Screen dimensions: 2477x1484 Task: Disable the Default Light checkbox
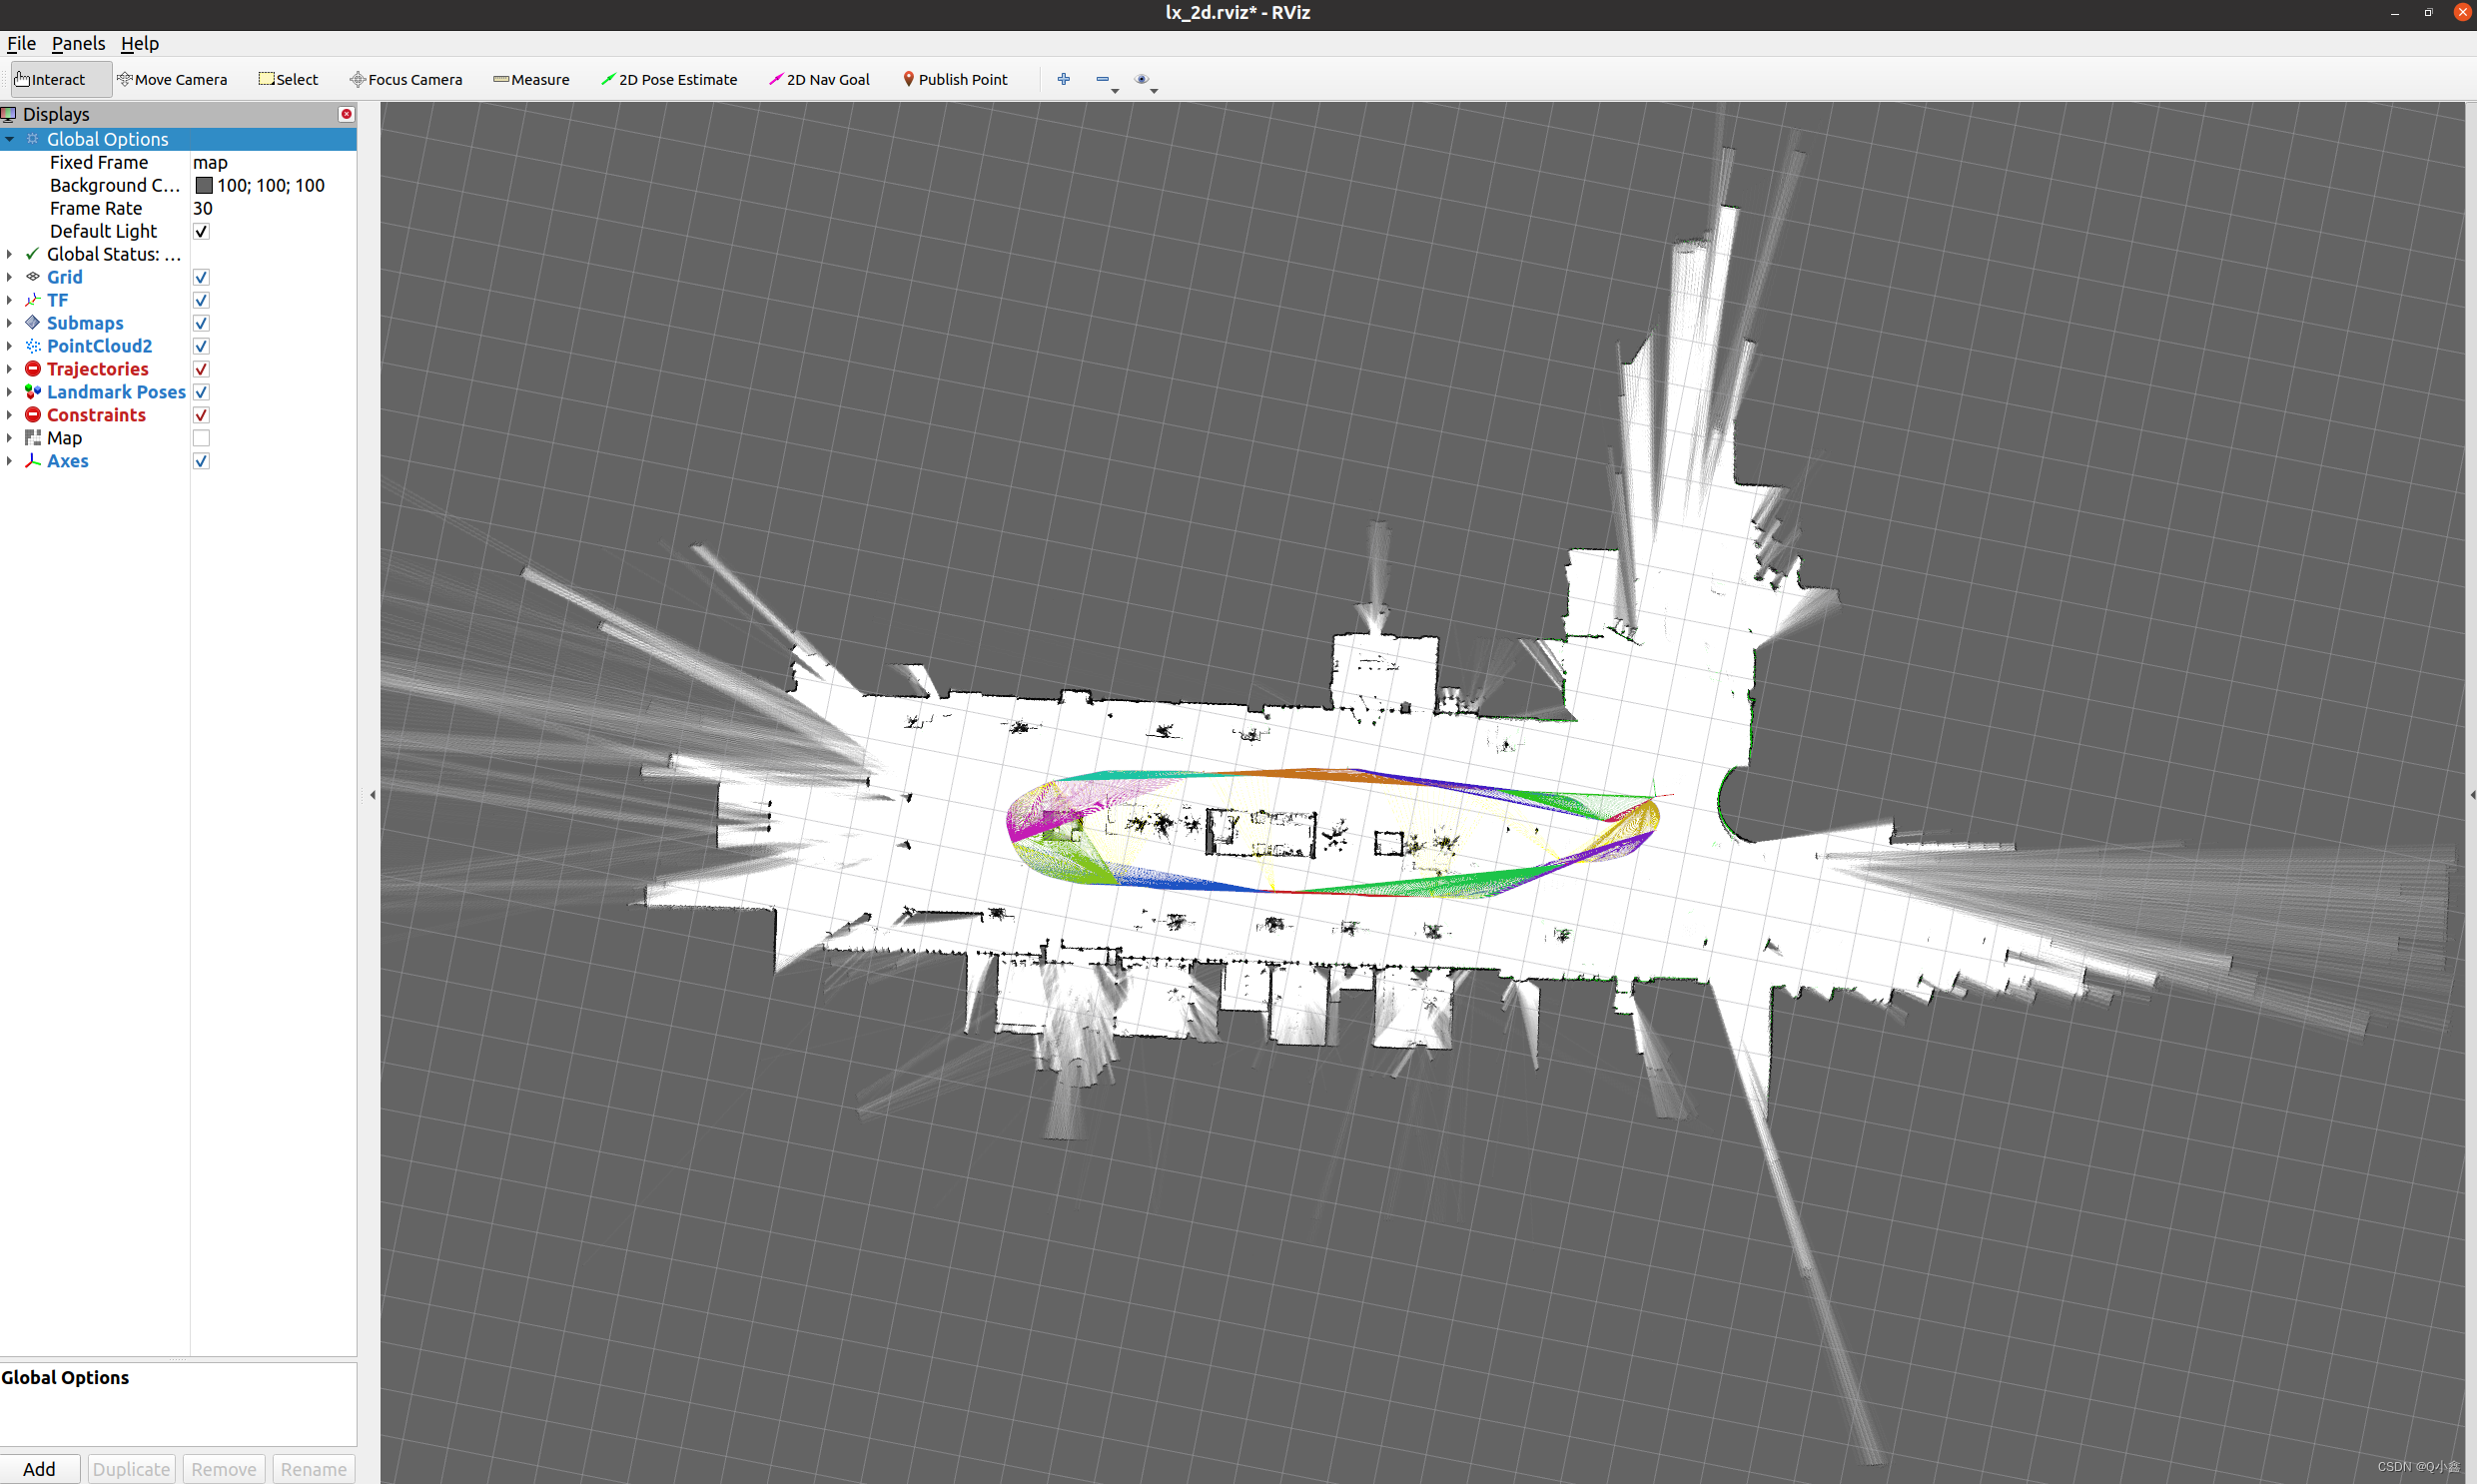click(201, 231)
